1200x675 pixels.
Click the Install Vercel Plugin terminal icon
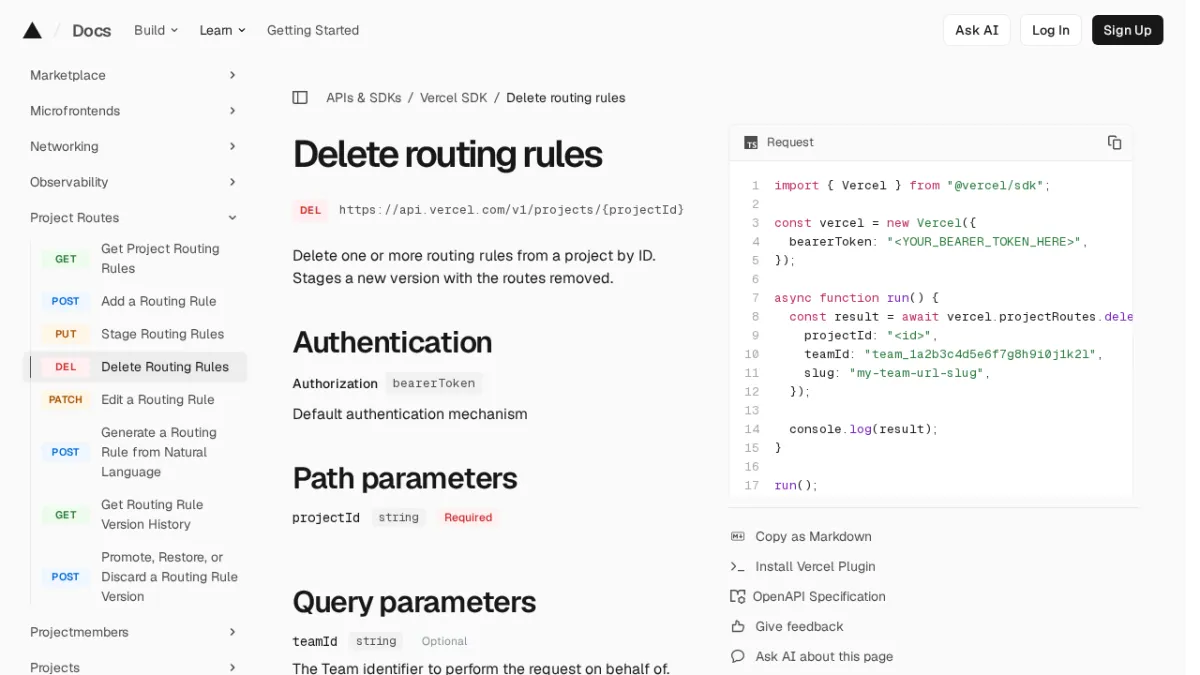[x=738, y=567]
